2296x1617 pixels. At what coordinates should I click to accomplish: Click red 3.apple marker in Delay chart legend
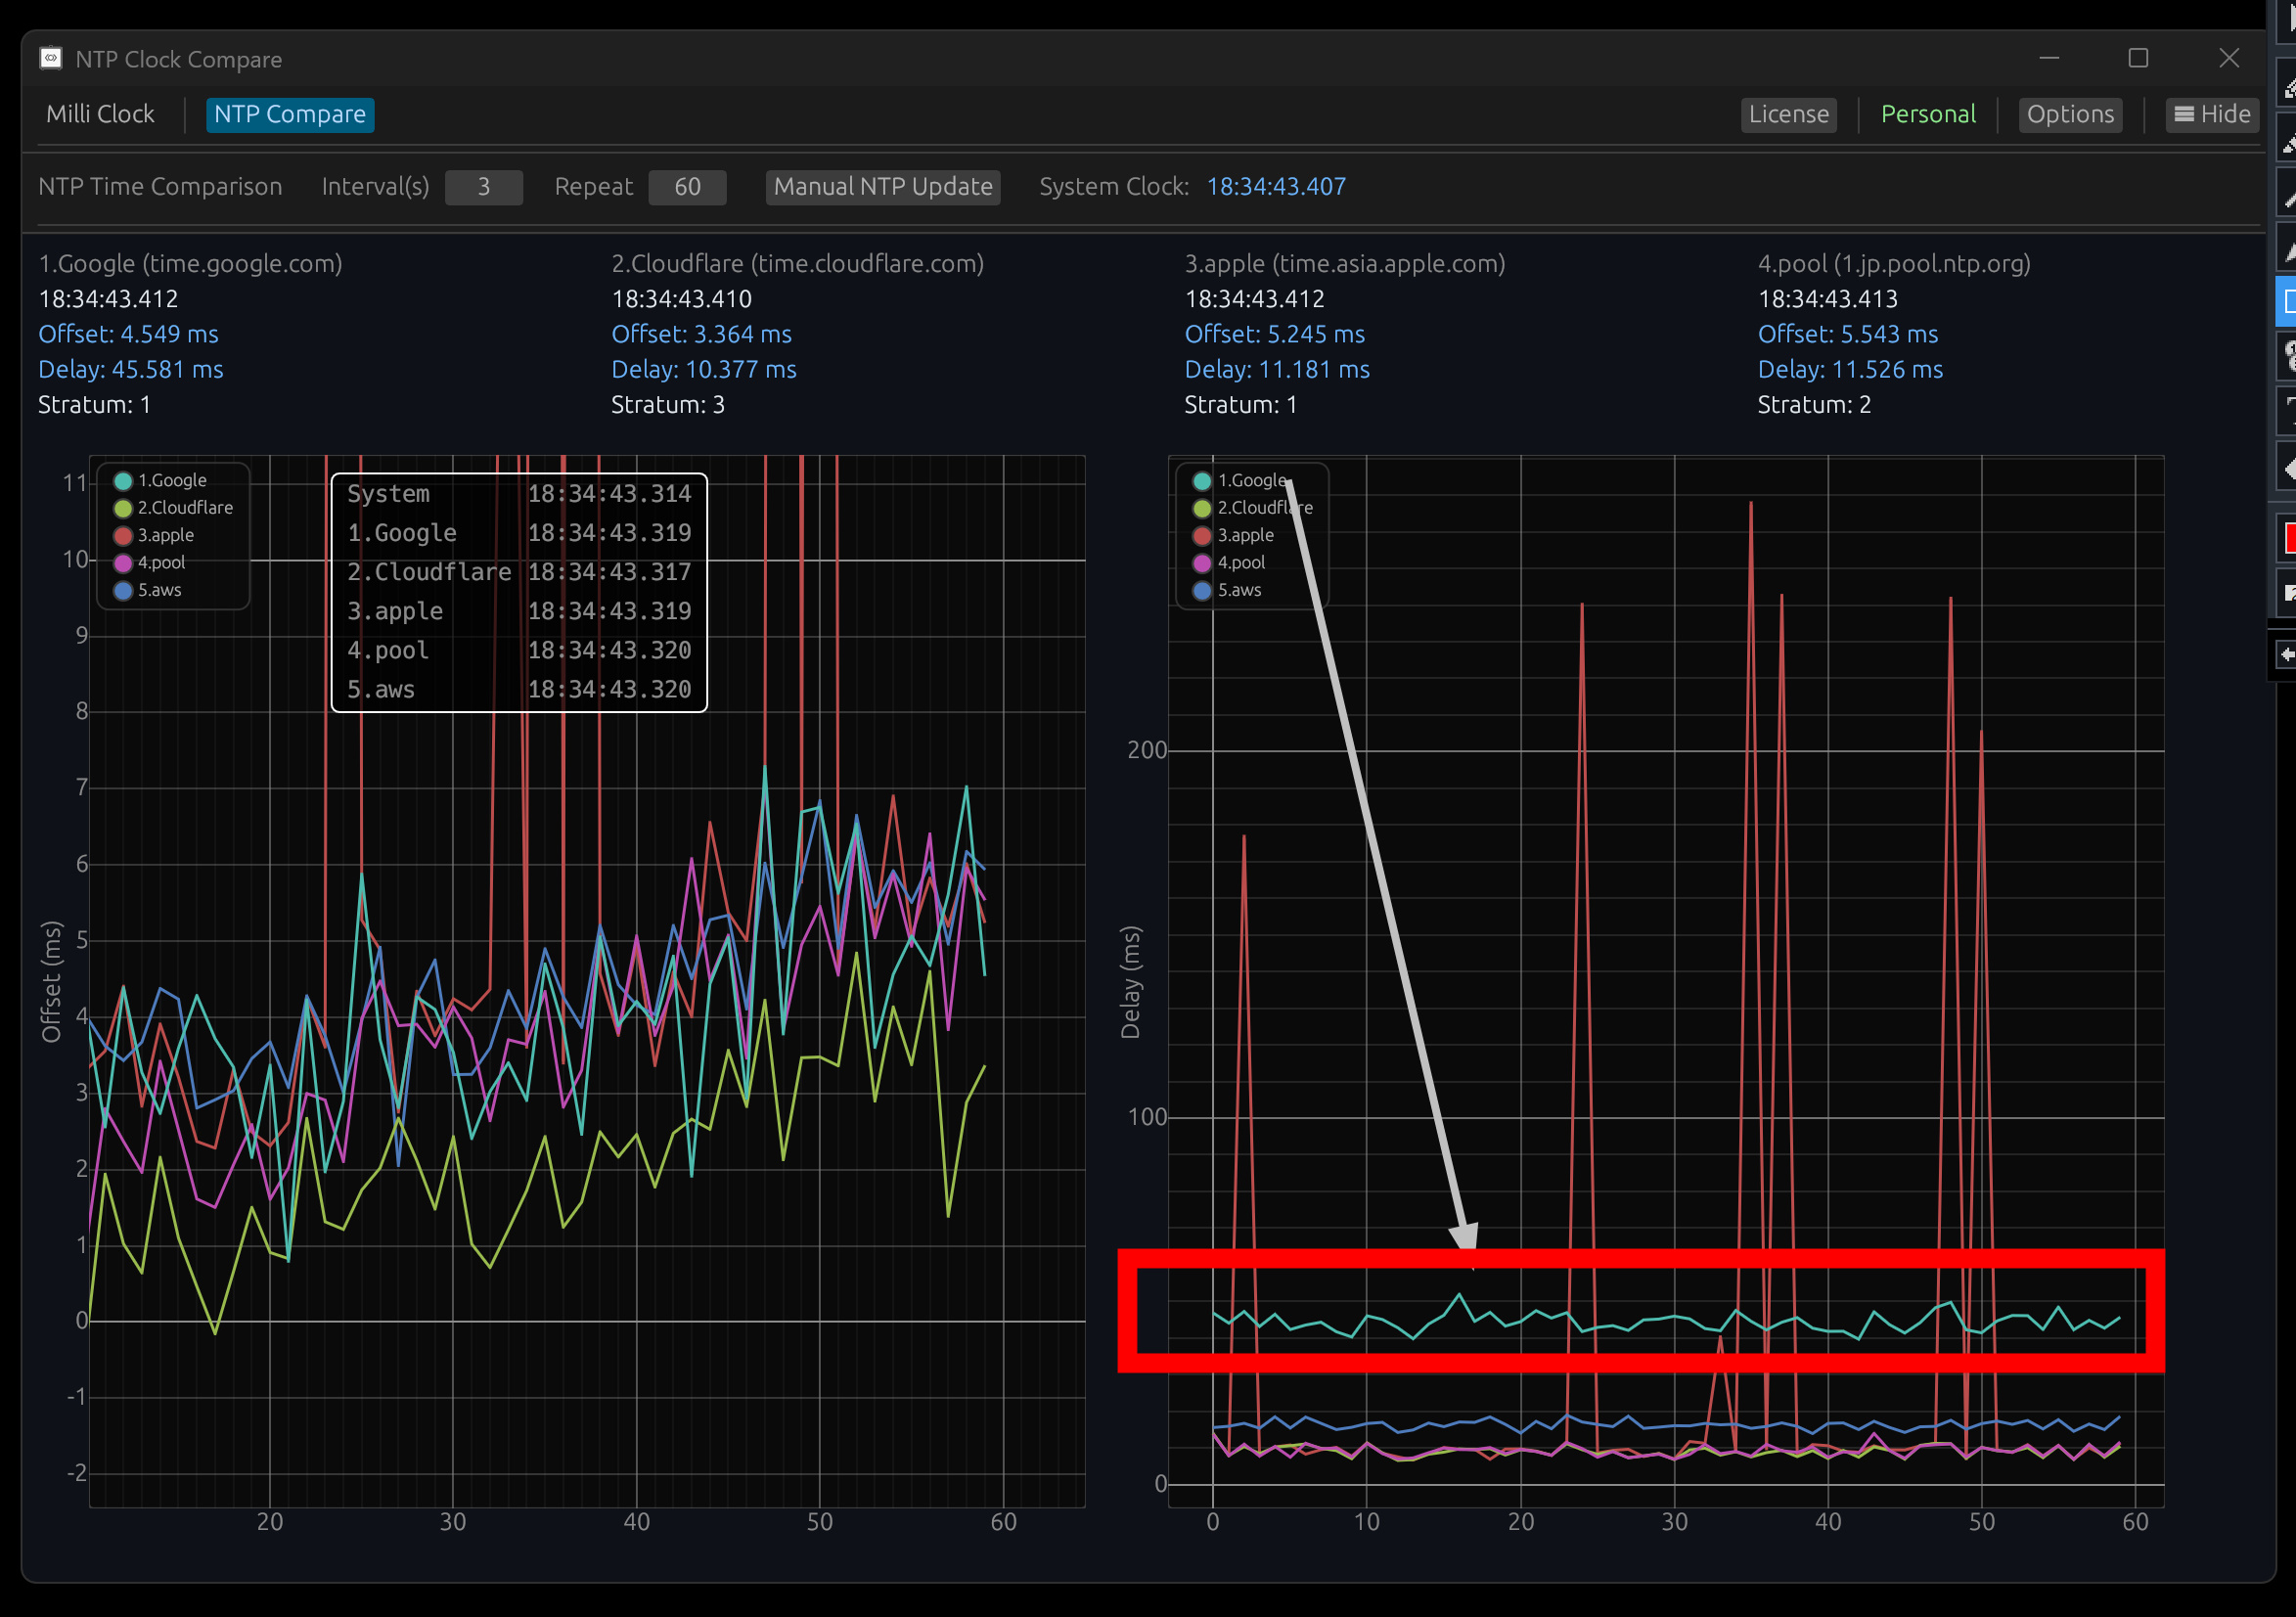pyautogui.click(x=1202, y=536)
